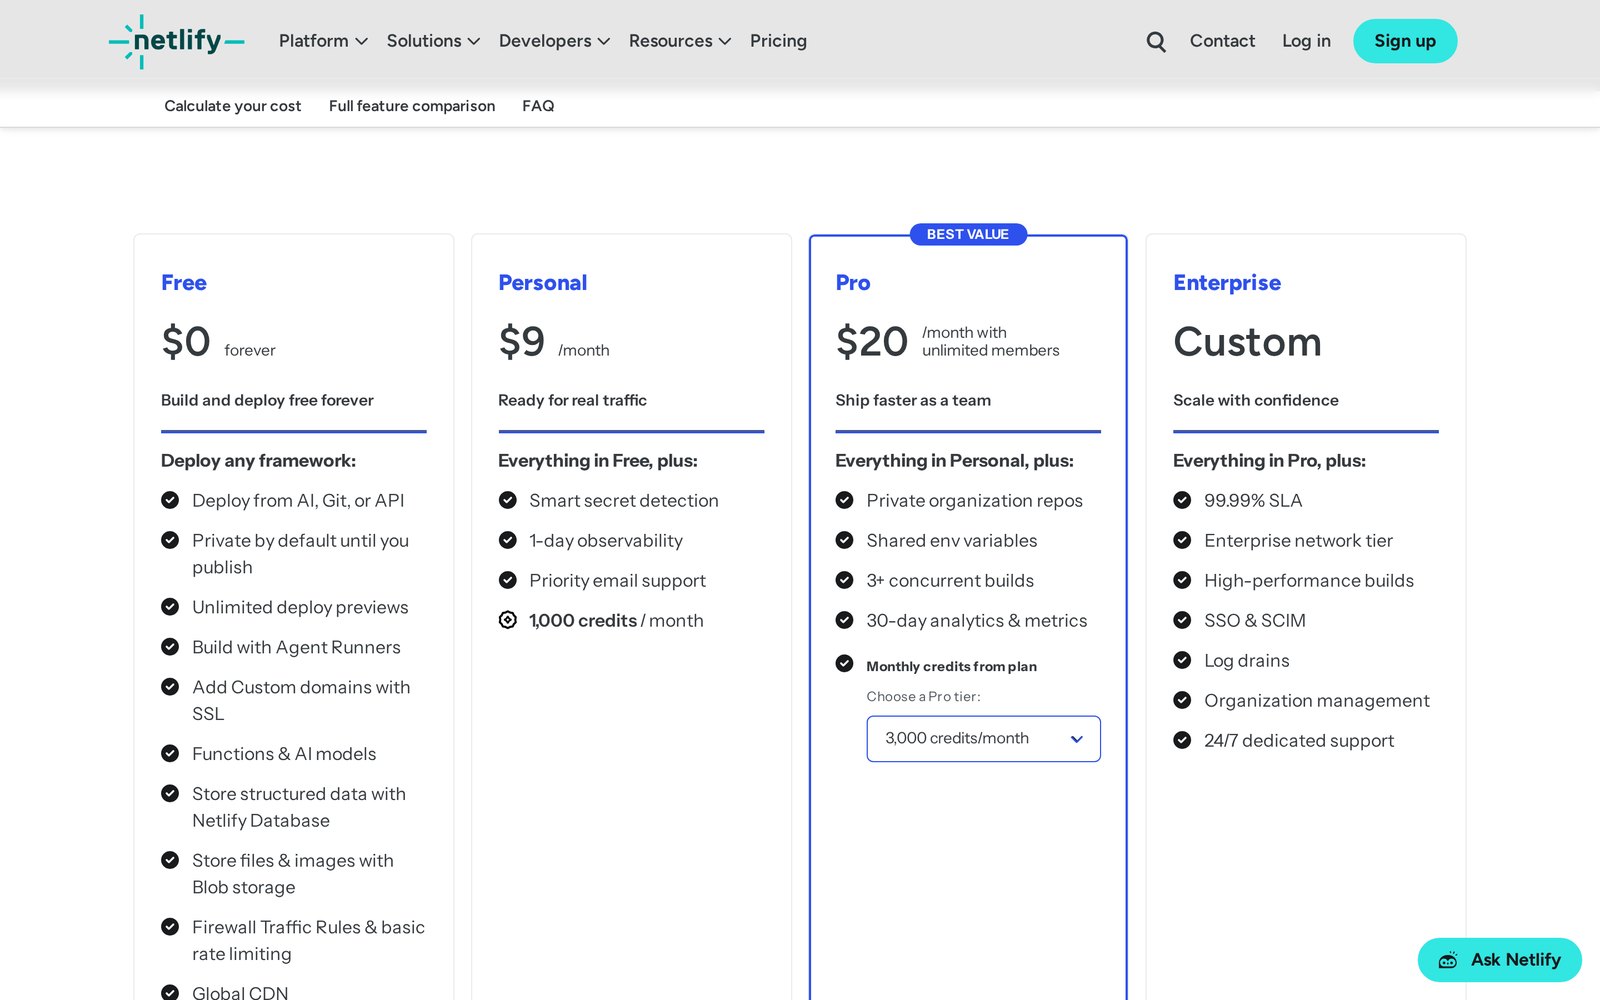Click checkmark next to 99.99% SLA
Screen dimensions: 1600x1000
[1182, 500]
